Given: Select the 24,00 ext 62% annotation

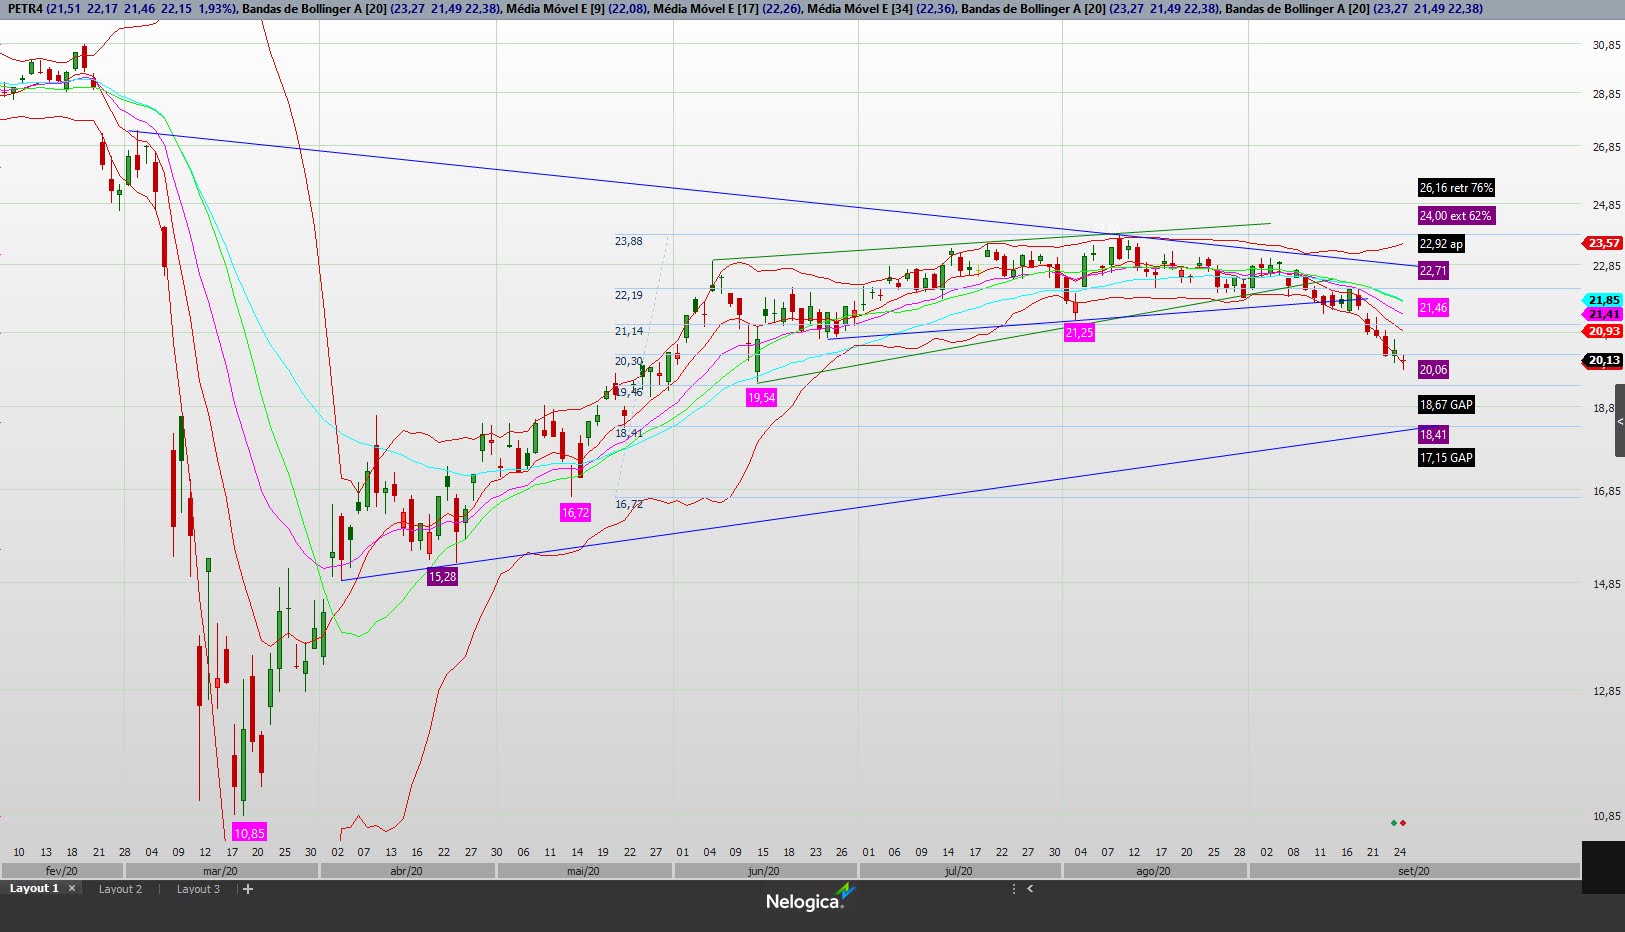Looking at the screenshot, I should pos(1455,216).
